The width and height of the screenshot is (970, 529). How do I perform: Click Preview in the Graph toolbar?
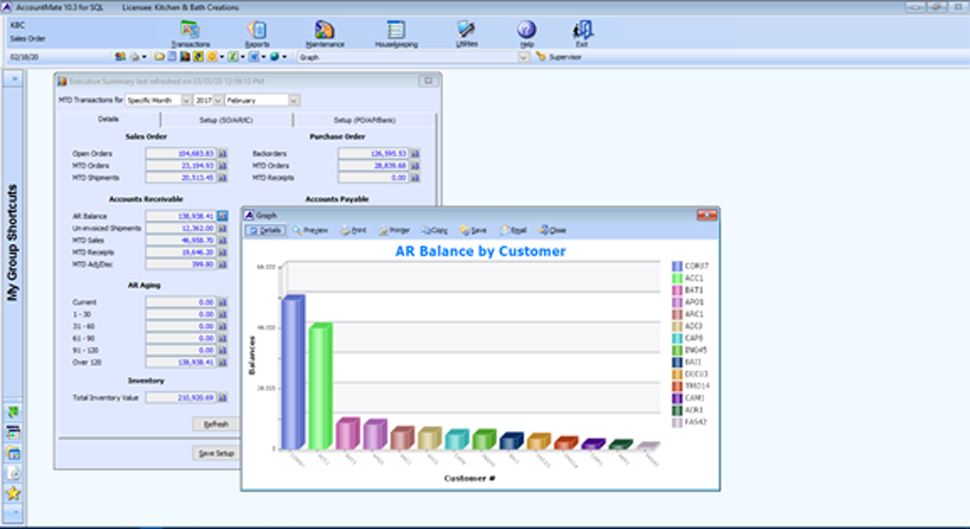point(311,230)
